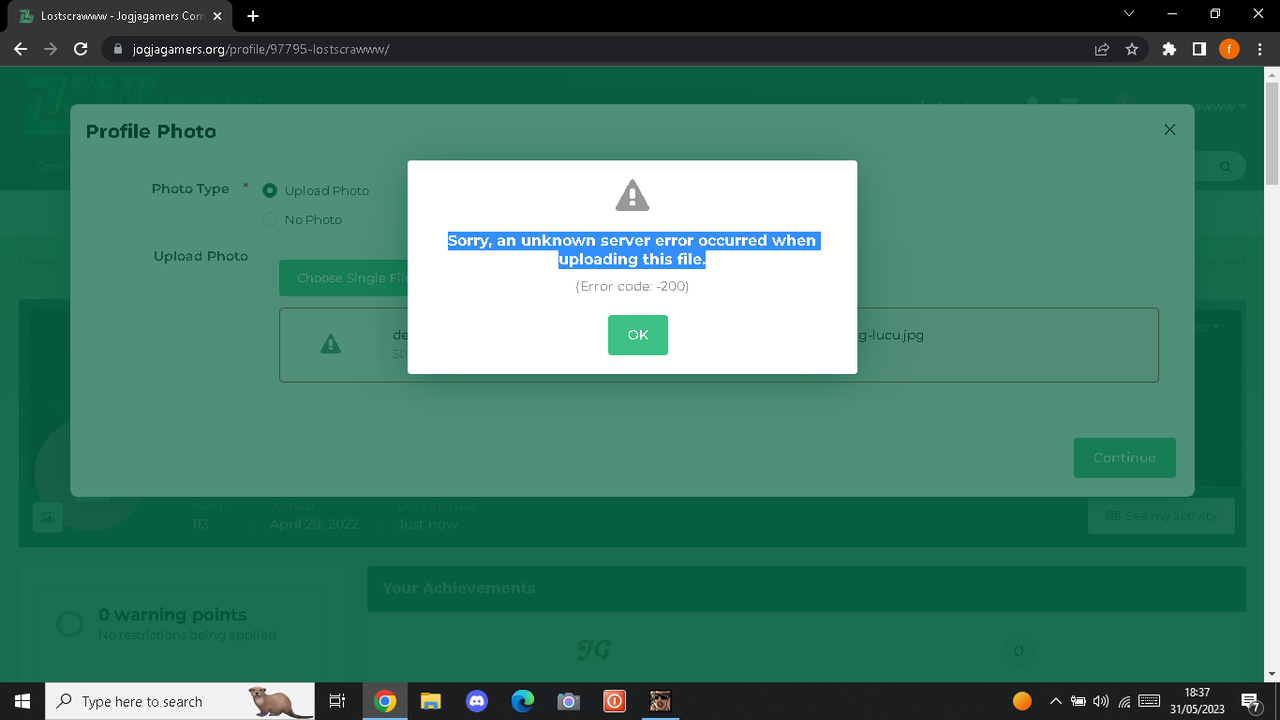1280x720 pixels.
Task: Open the Chrome three-dot menu
Action: (x=1259, y=49)
